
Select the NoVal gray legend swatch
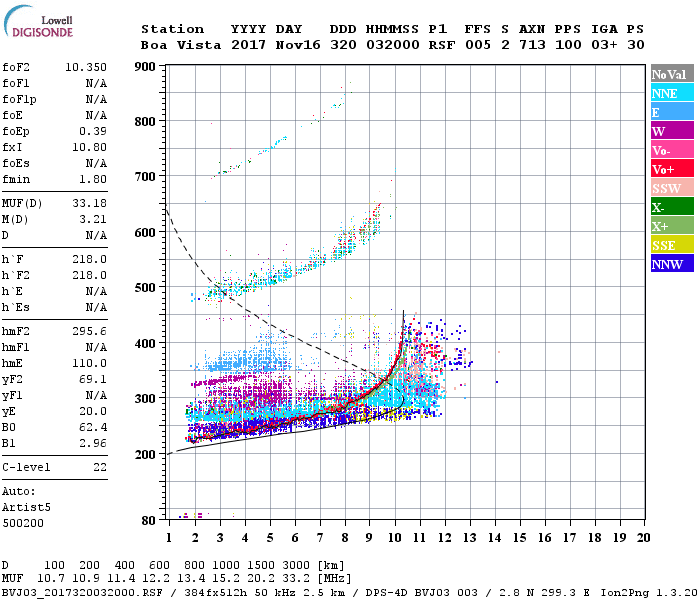(672, 74)
